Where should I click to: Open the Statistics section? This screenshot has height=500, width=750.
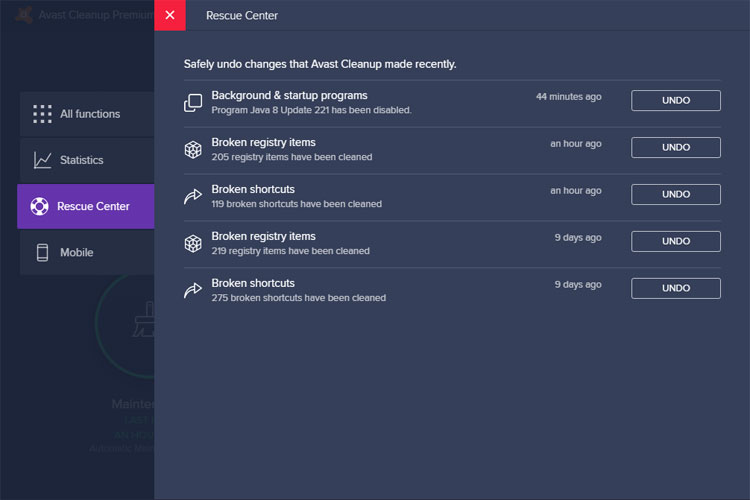click(87, 160)
